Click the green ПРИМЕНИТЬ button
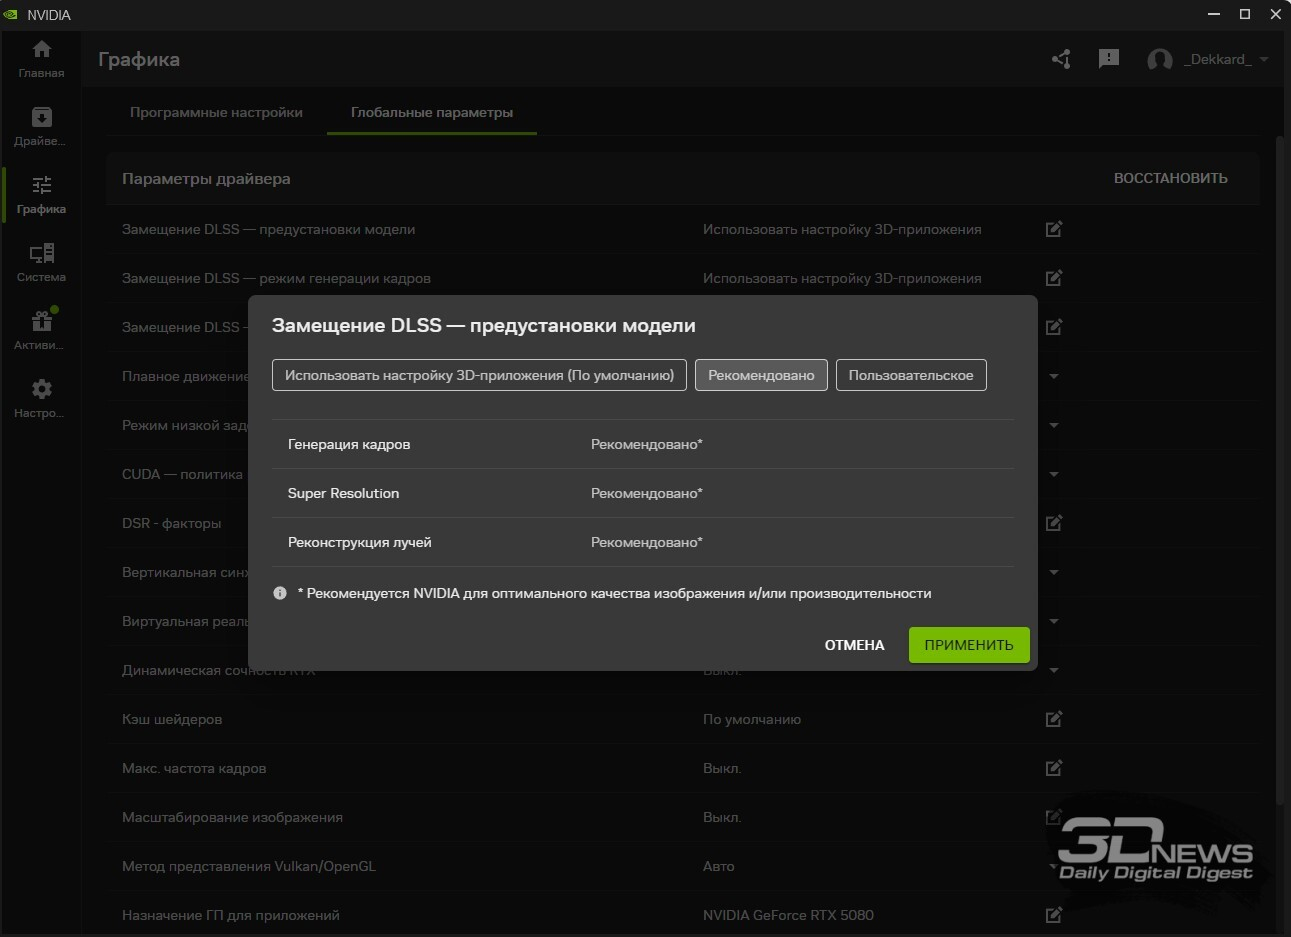Viewport: 1291px width, 937px height. point(969,645)
